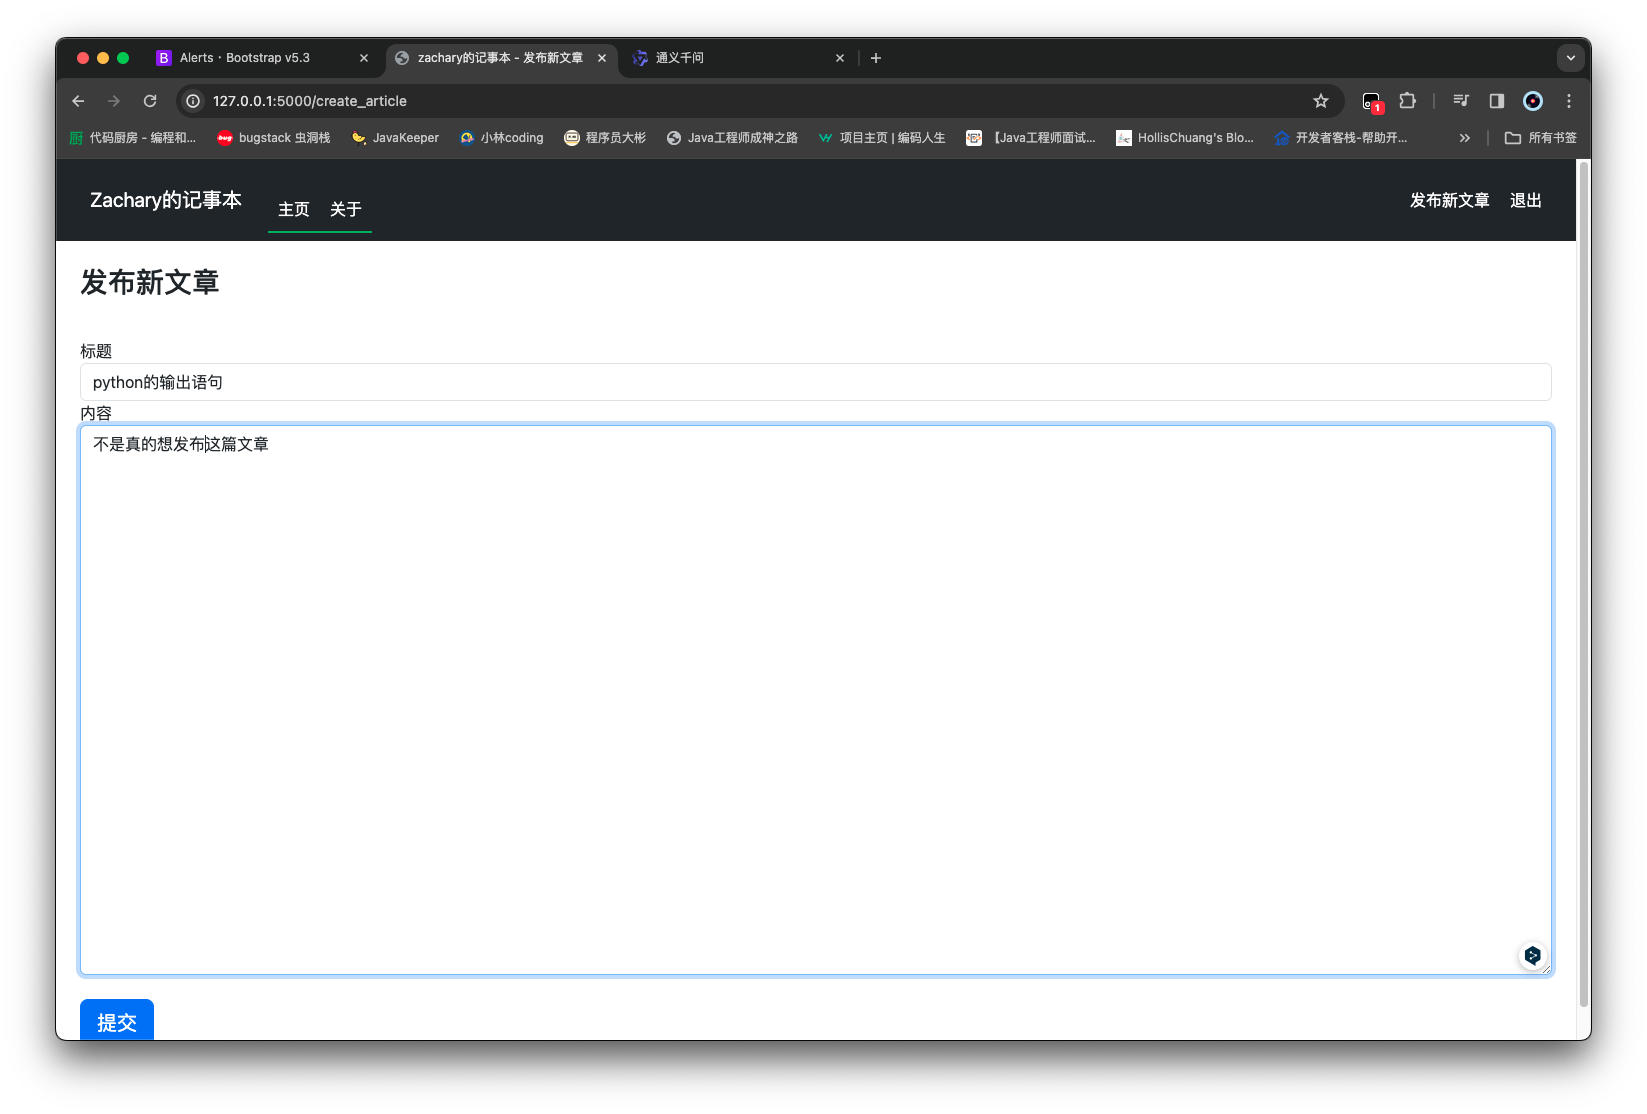Click inside the 内容 content textarea
The image size is (1647, 1114).
click(816, 700)
